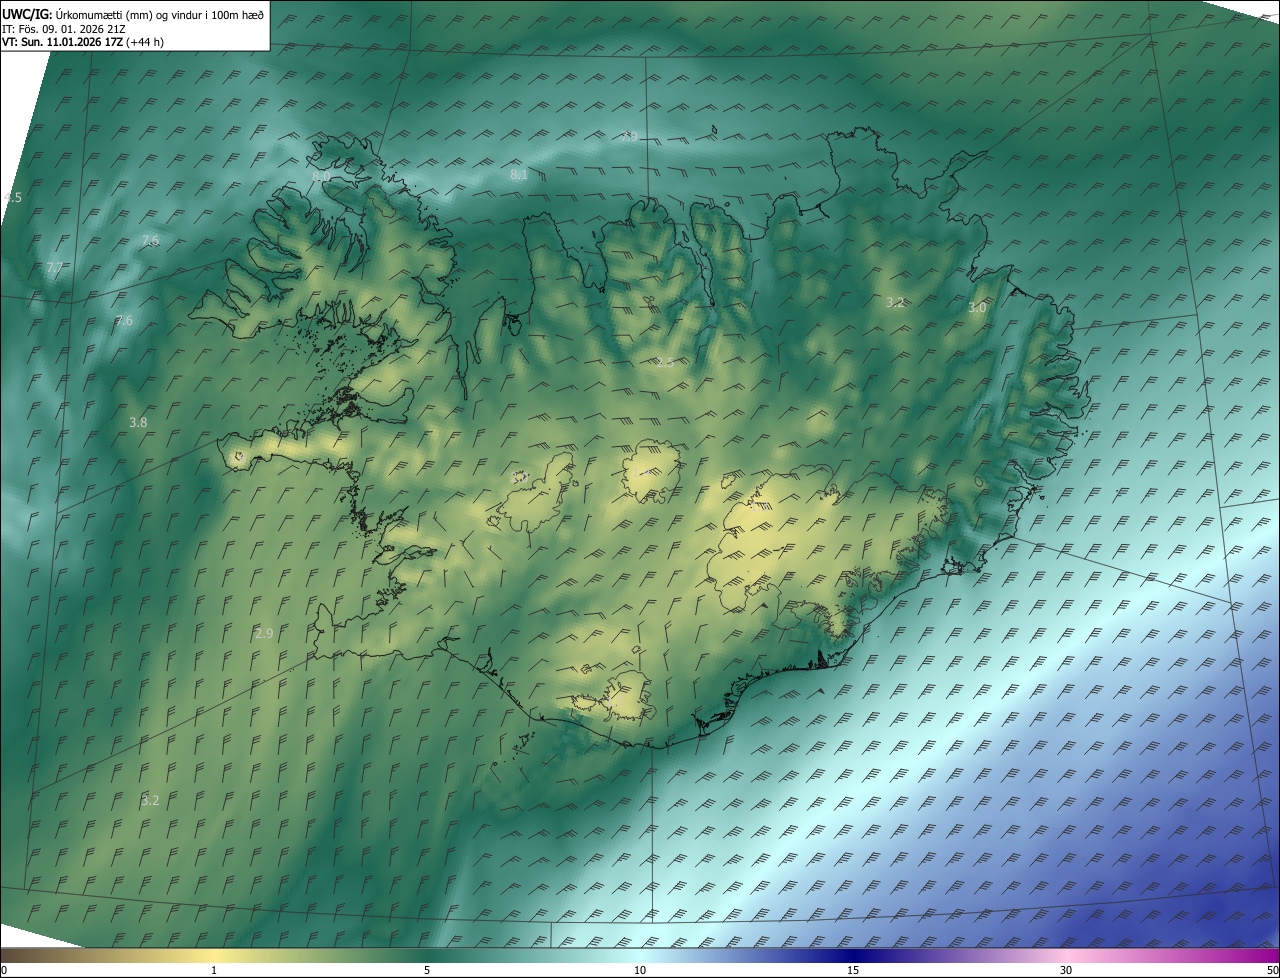Click the "1" tick on the color scale
The height and width of the screenshot is (978, 1280).
[214, 970]
